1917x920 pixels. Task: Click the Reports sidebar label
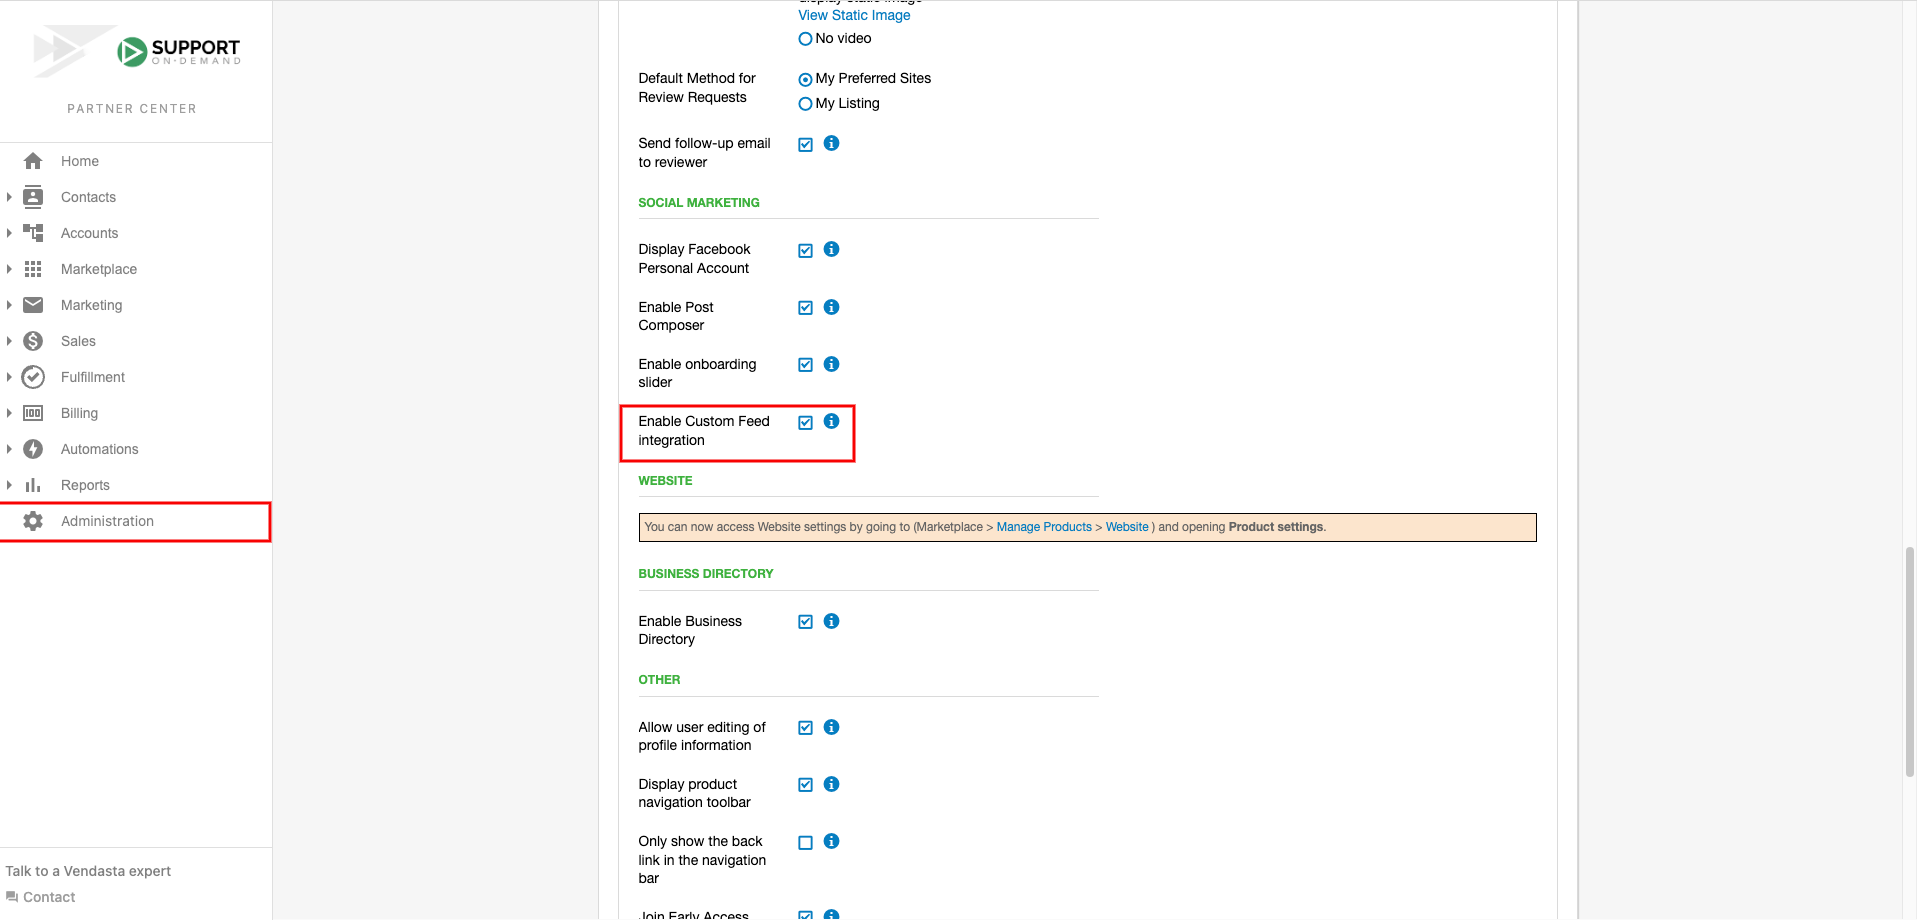click(x=85, y=485)
